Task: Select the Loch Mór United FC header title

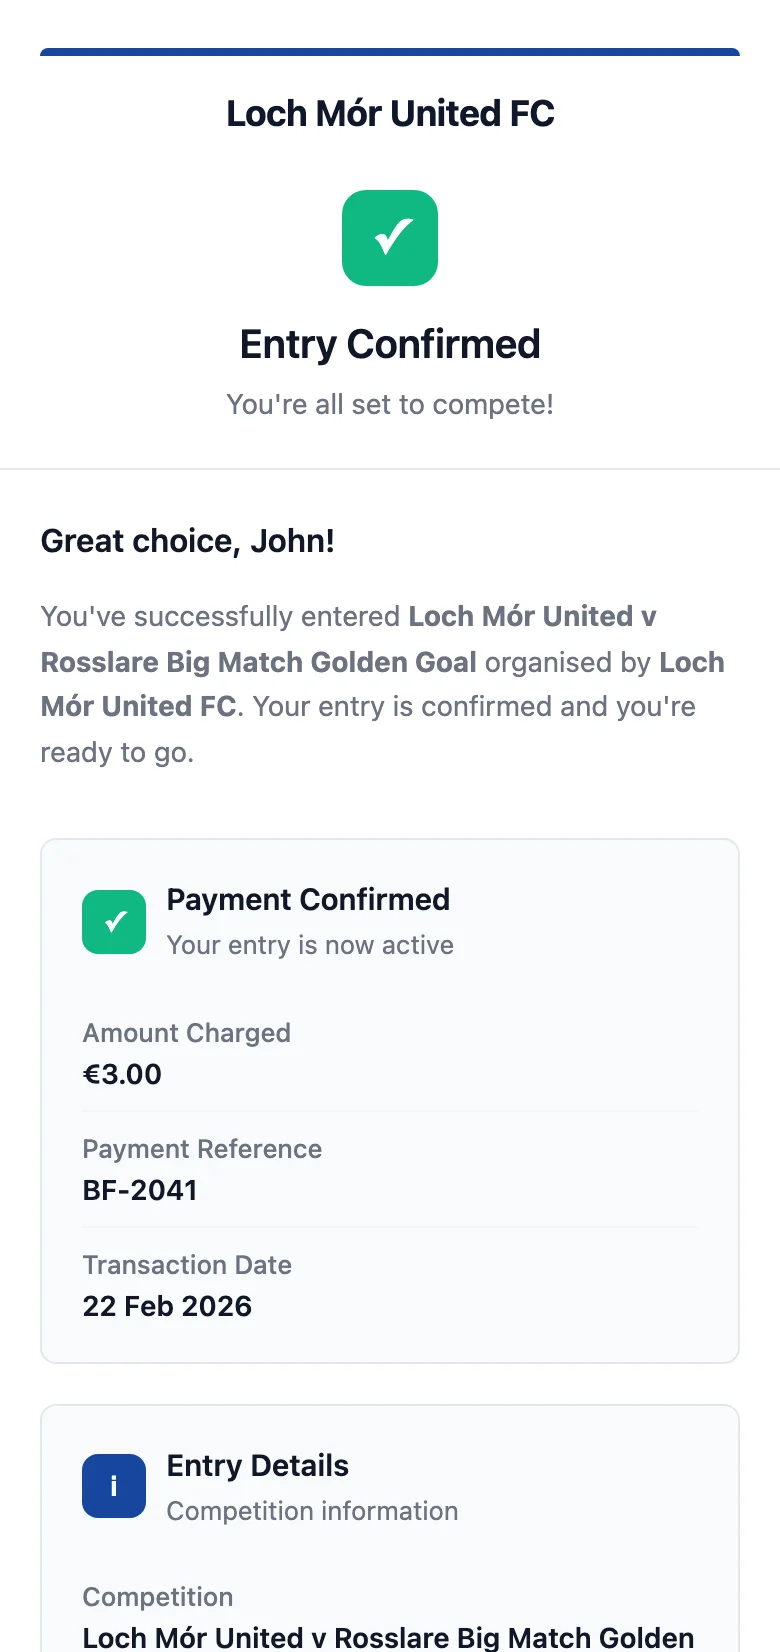Action: pyautogui.click(x=390, y=114)
